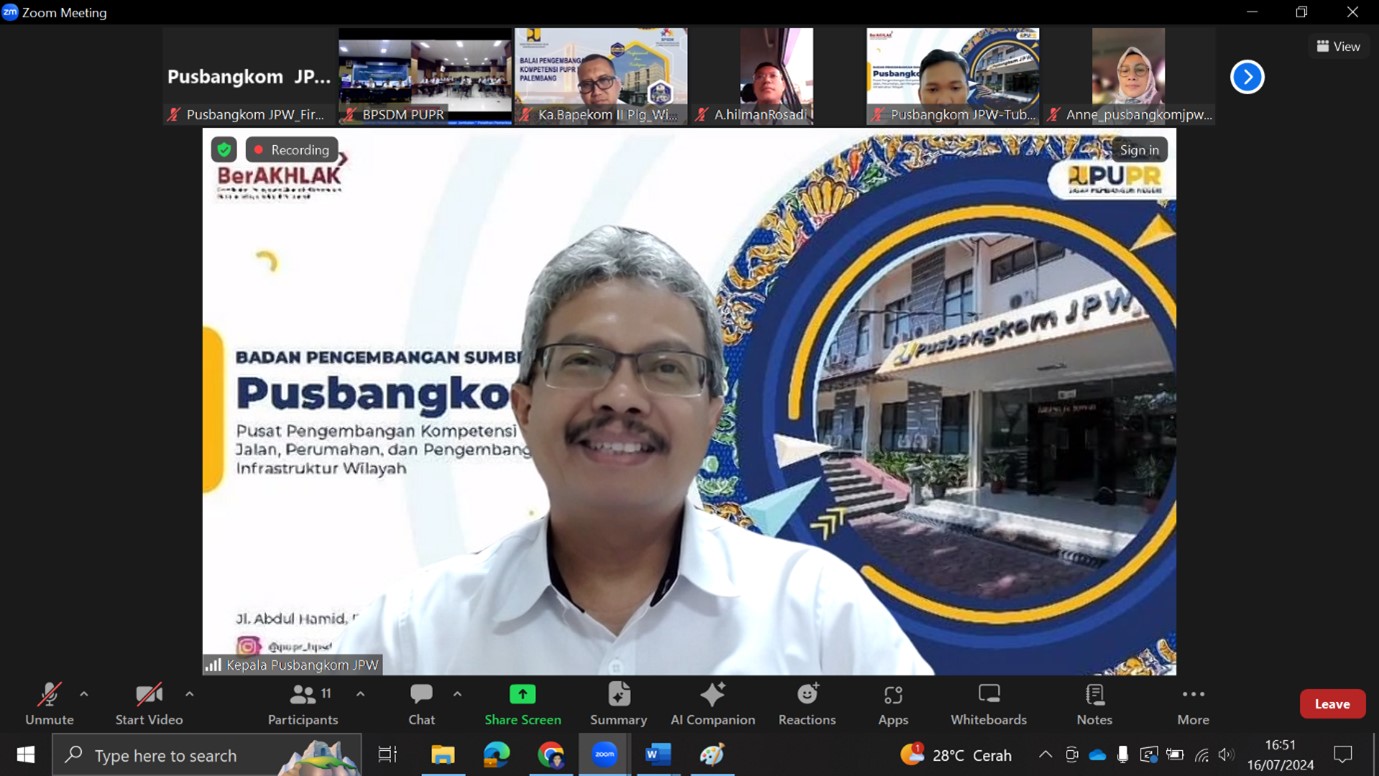
Task: Click the taskbar search box
Action: [206, 755]
